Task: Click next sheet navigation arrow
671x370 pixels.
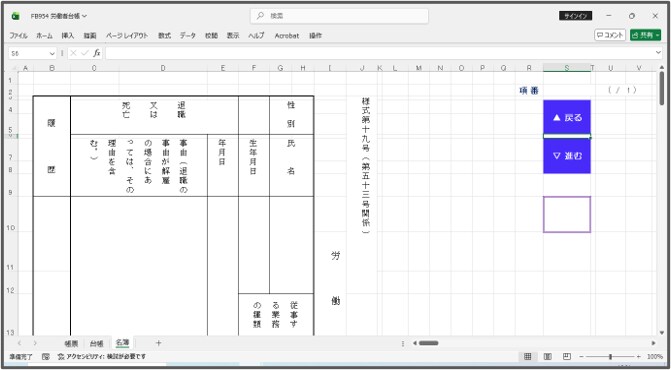Action: (x=35, y=343)
